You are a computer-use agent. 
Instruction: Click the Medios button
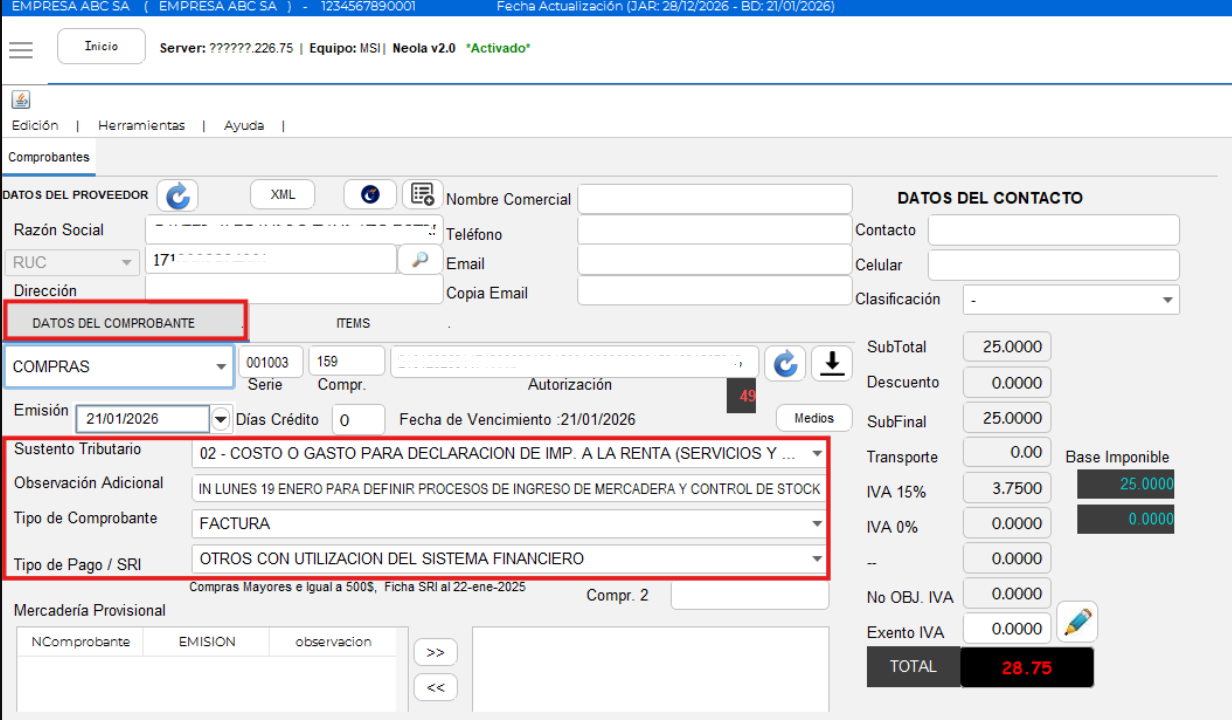813,418
